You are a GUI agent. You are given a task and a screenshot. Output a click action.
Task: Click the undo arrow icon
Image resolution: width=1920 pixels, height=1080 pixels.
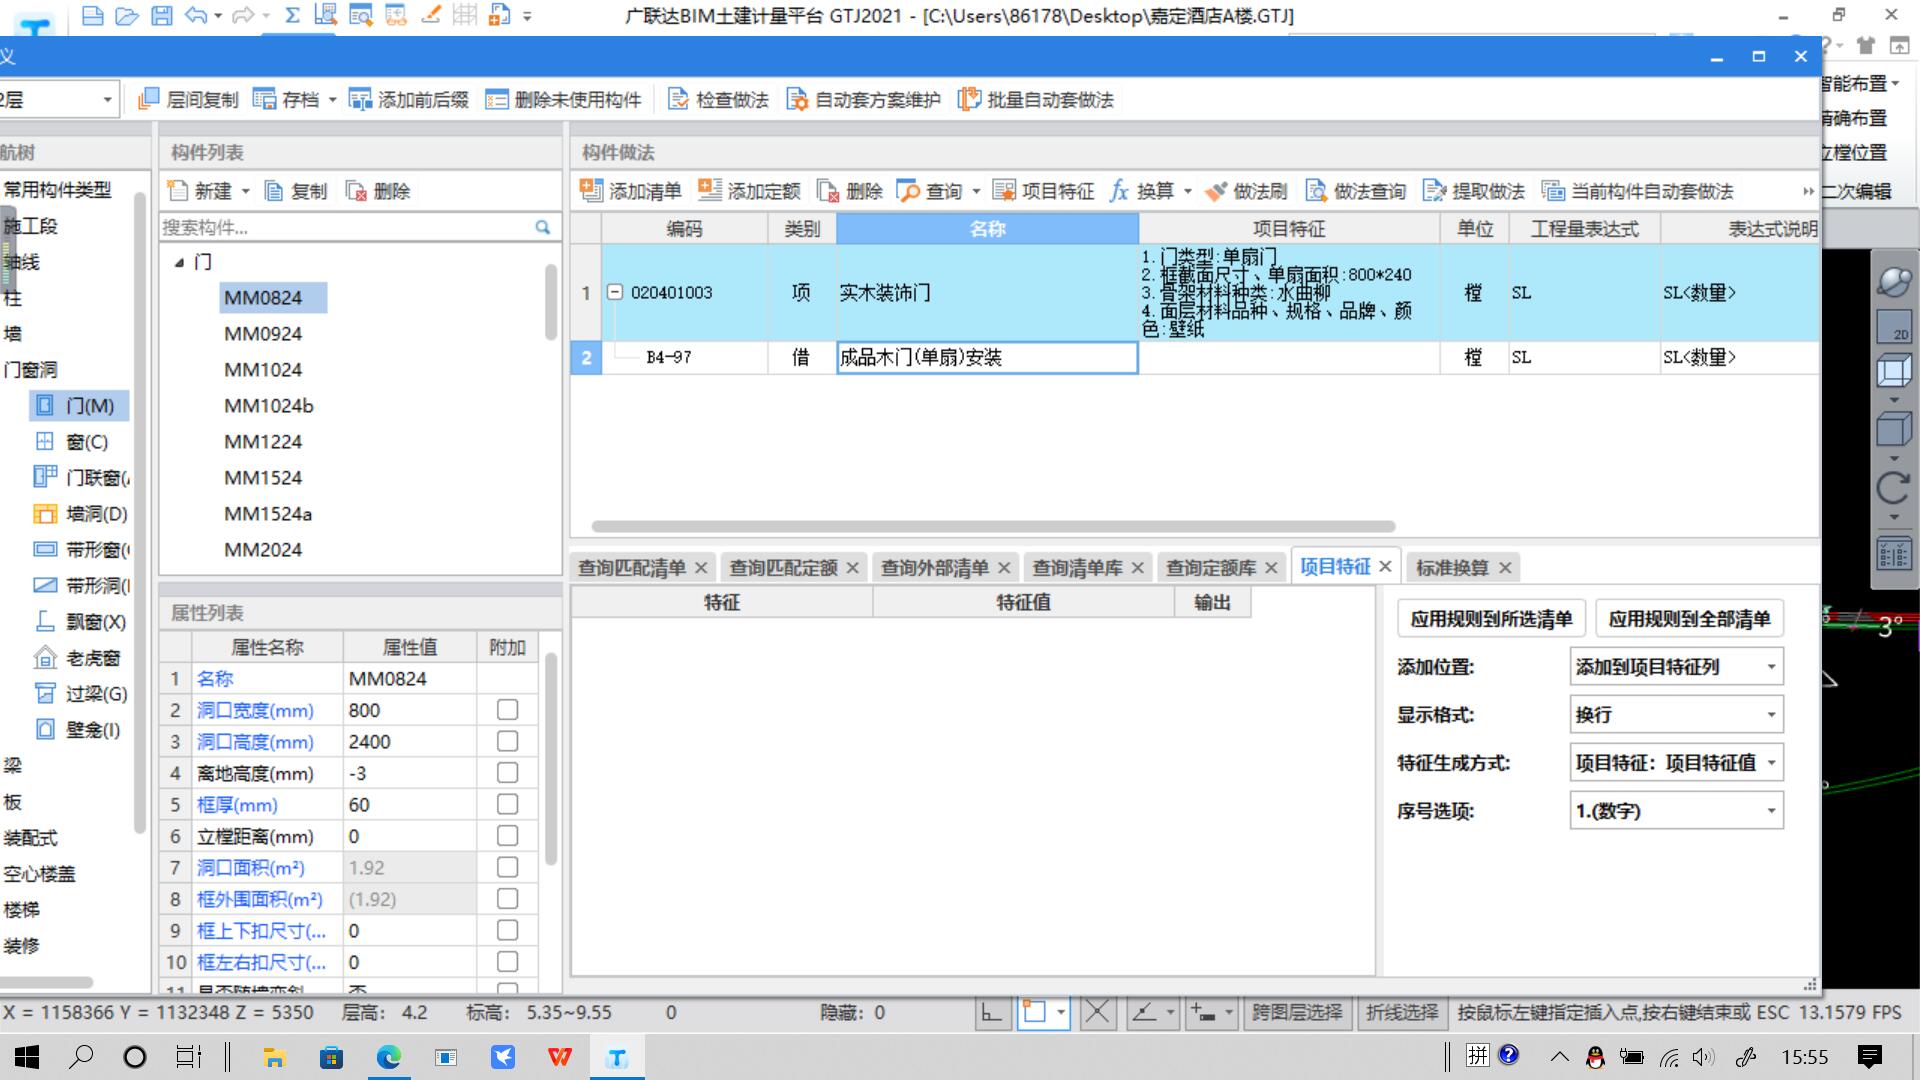[x=196, y=15]
